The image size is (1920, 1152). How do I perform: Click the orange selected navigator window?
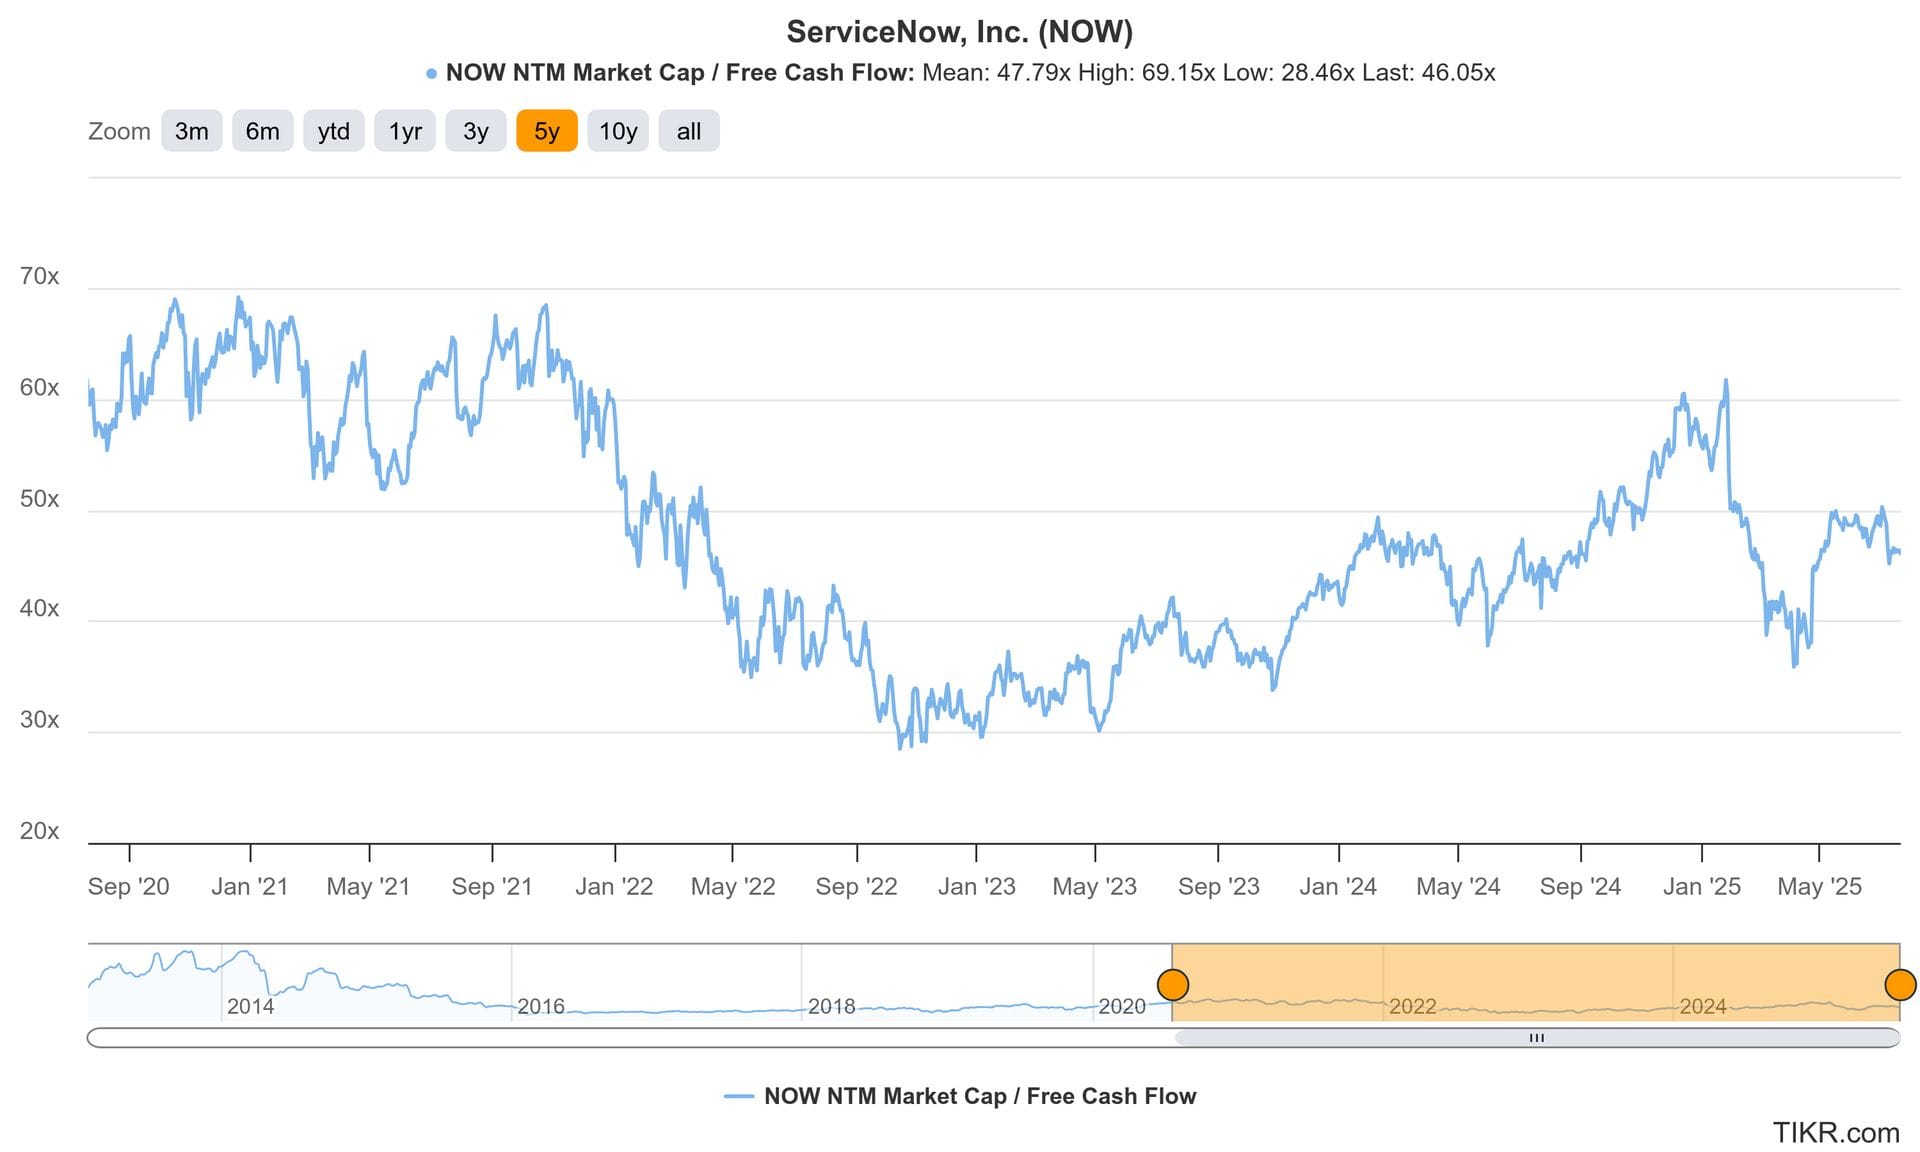click(1536, 982)
